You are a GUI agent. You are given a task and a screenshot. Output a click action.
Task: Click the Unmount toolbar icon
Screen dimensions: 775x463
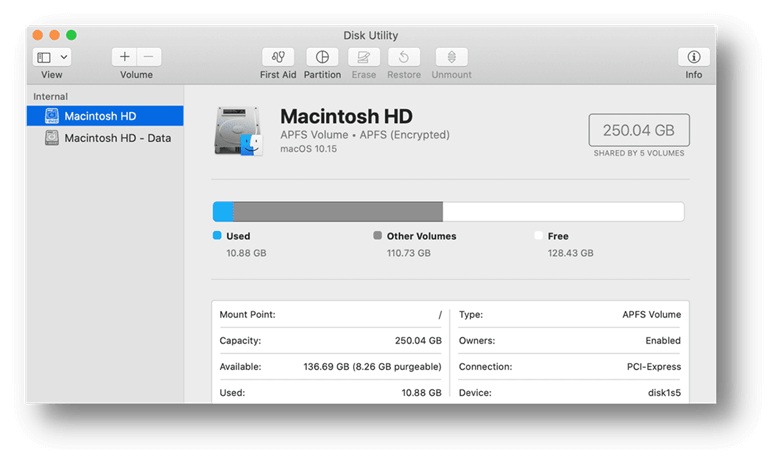pyautogui.click(x=451, y=57)
